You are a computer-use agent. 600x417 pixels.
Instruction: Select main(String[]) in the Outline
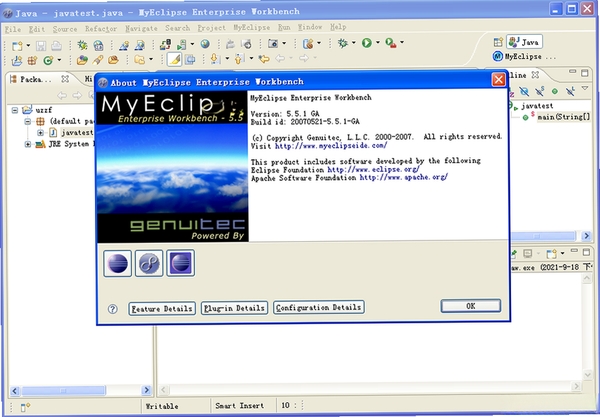pos(563,117)
